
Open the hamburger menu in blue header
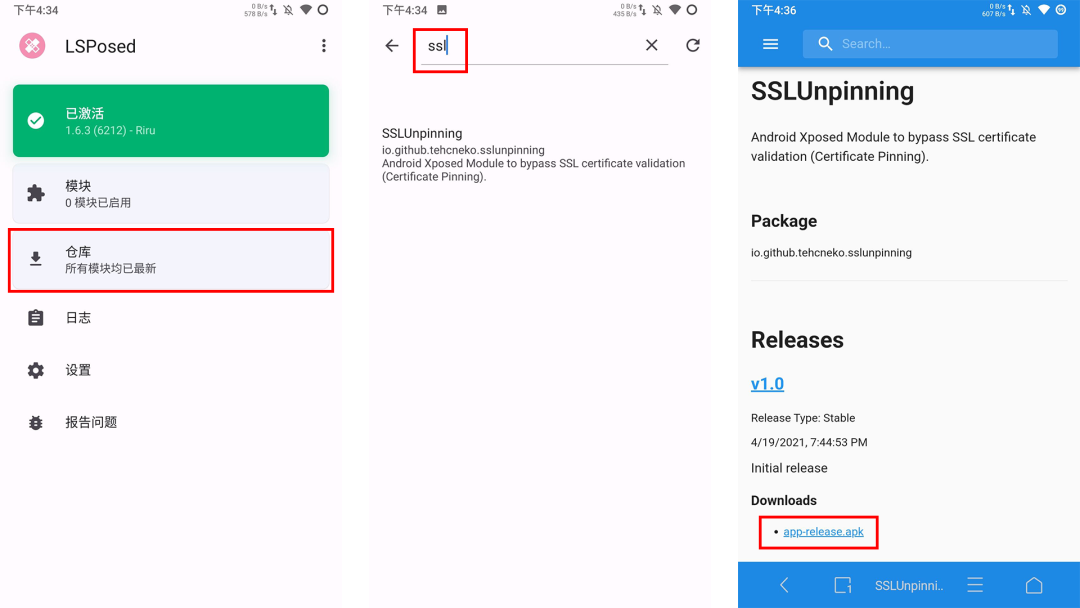[770, 44]
